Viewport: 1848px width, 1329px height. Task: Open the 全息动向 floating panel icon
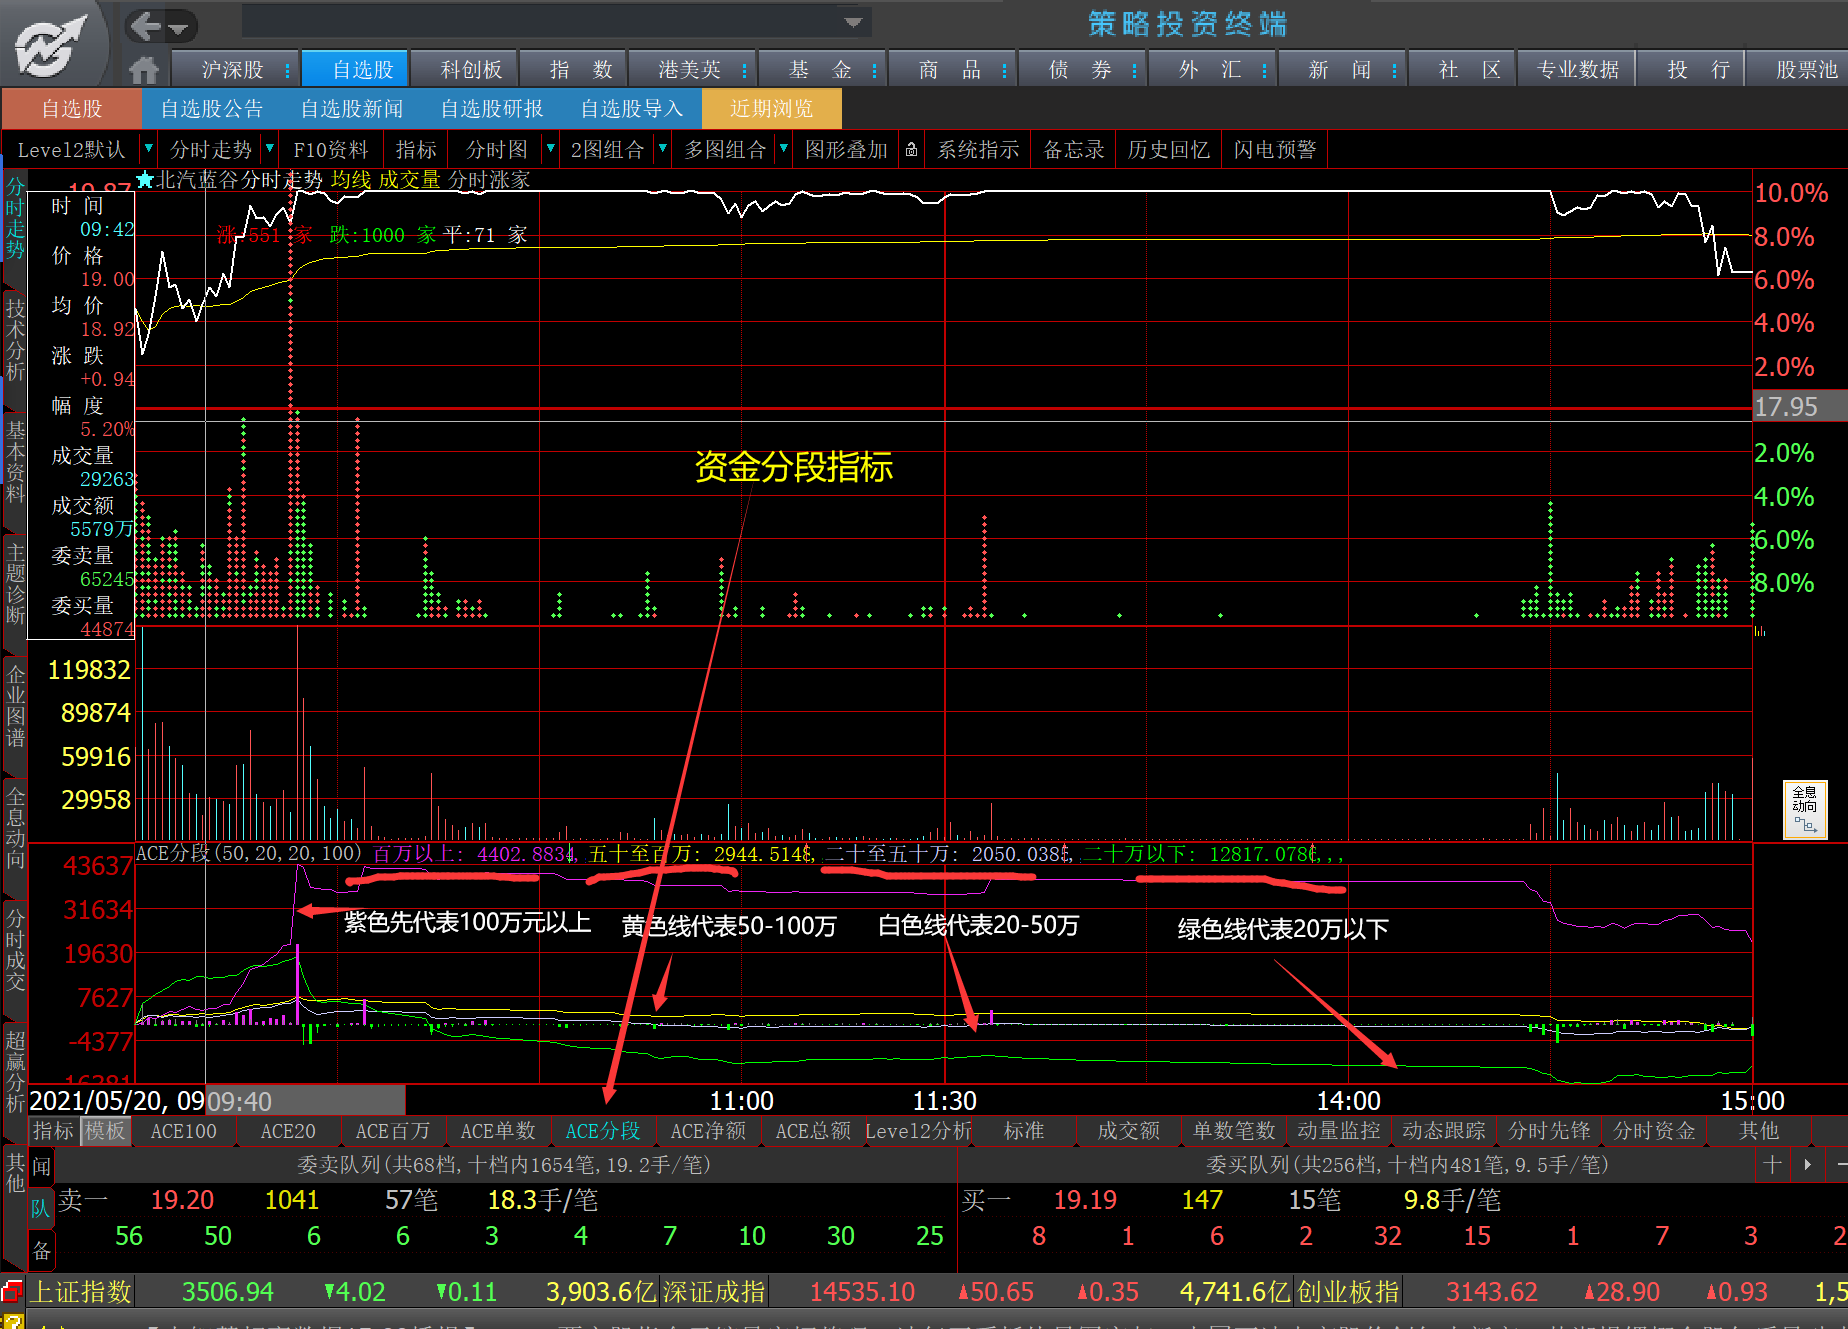click(x=1805, y=809)
